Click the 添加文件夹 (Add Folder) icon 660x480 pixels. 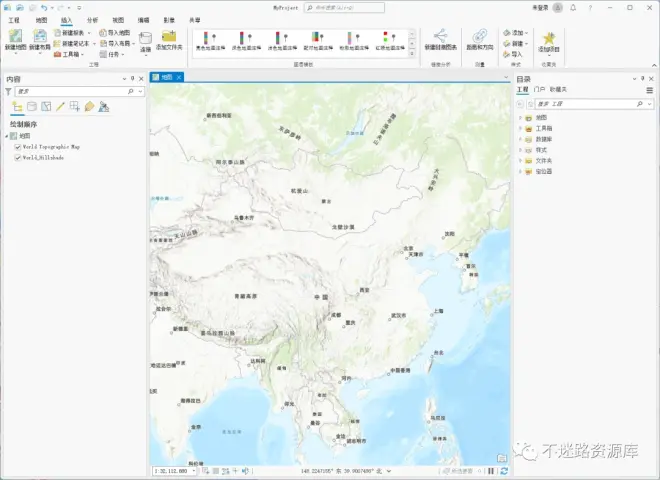tap(169, 37)
